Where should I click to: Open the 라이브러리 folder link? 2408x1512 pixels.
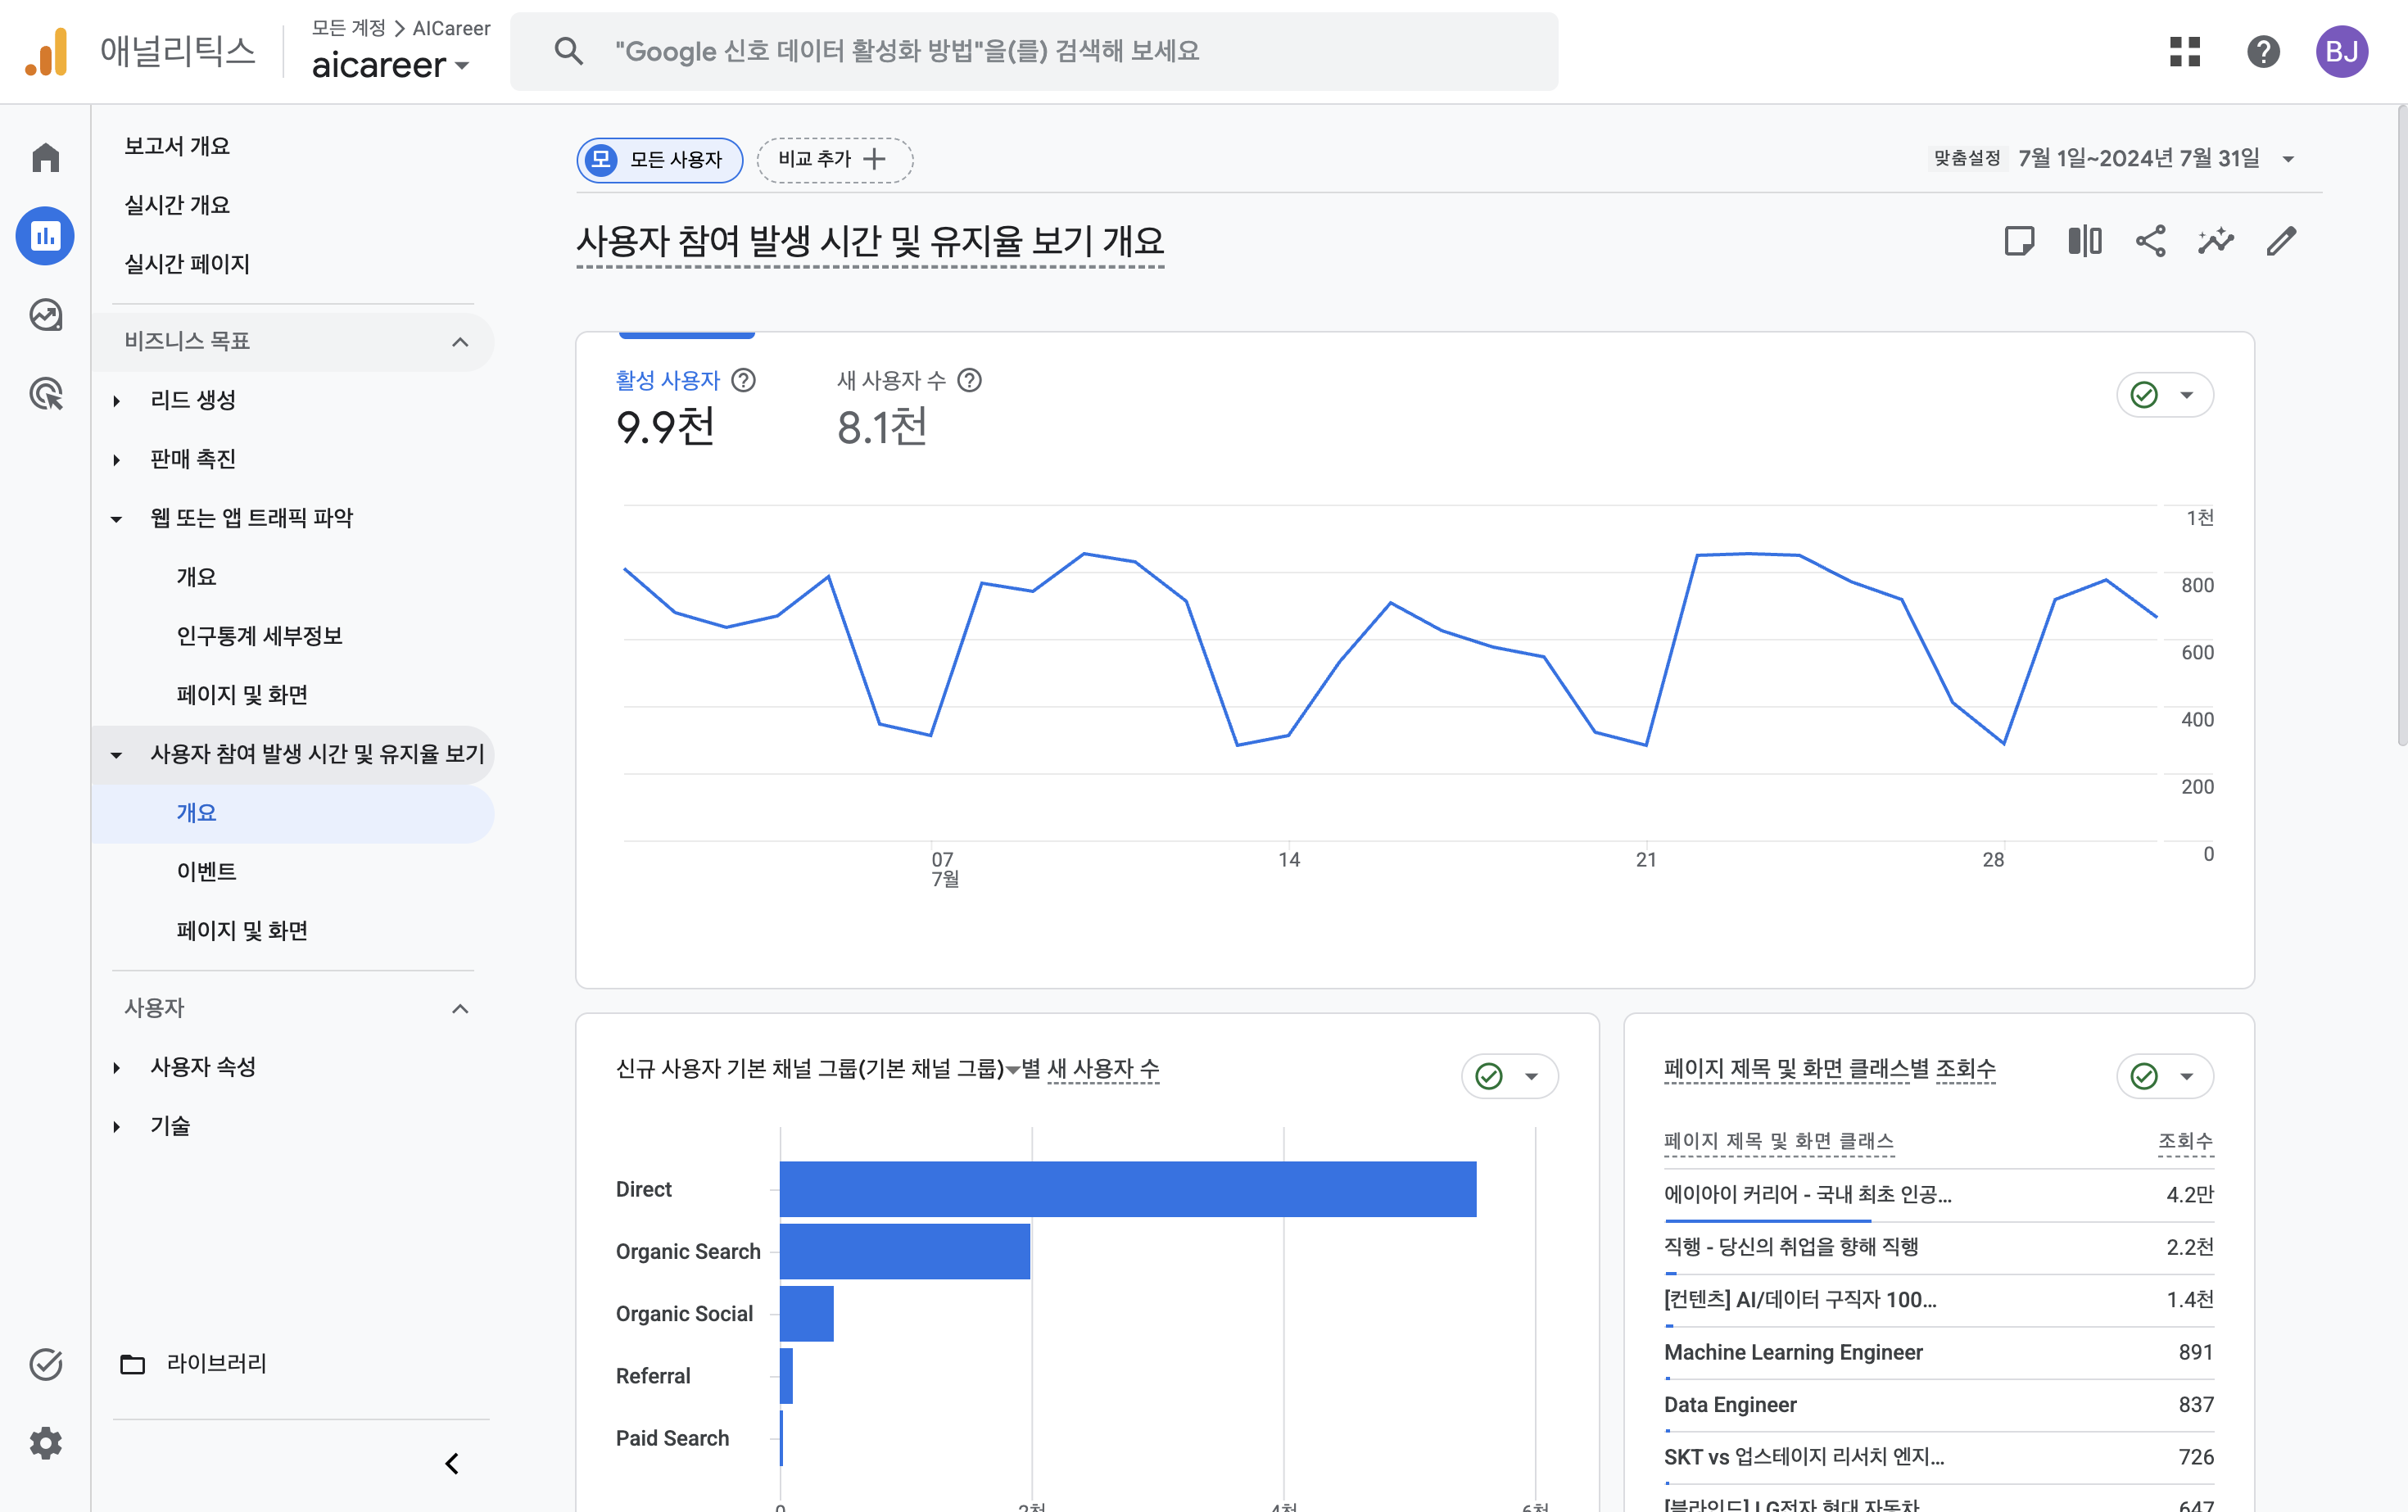point(194,1364)
